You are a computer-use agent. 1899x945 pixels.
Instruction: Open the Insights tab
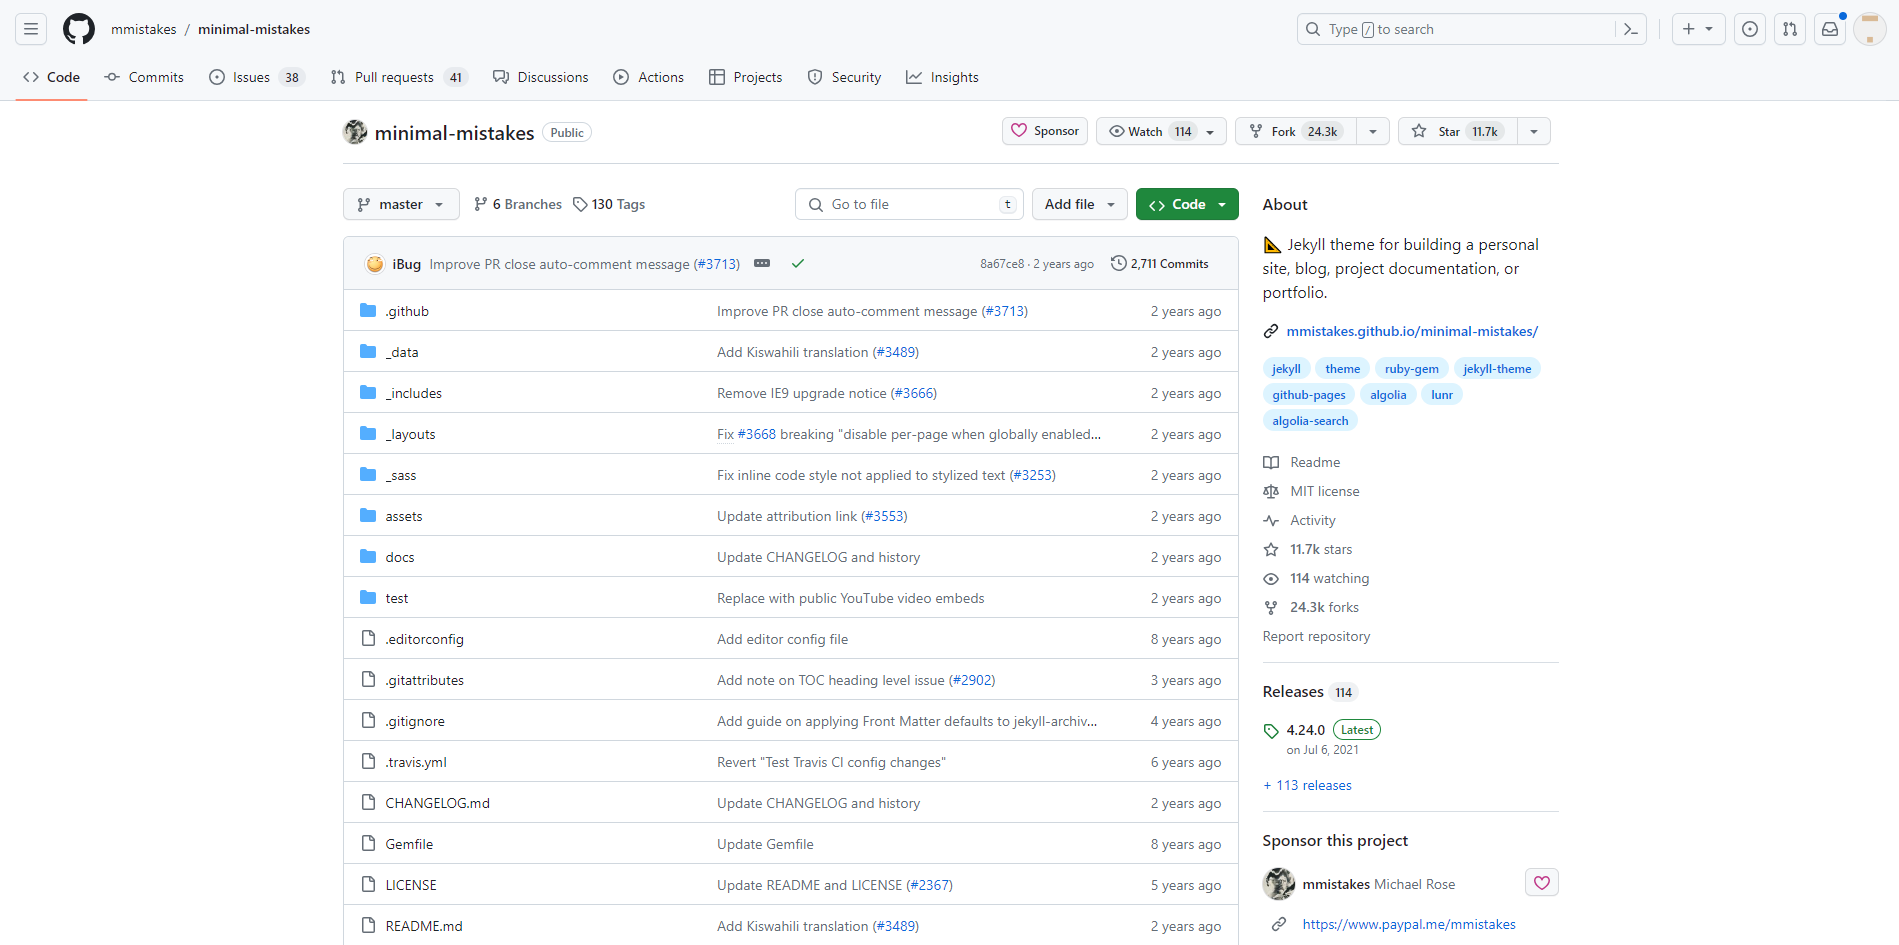[943, 77]
